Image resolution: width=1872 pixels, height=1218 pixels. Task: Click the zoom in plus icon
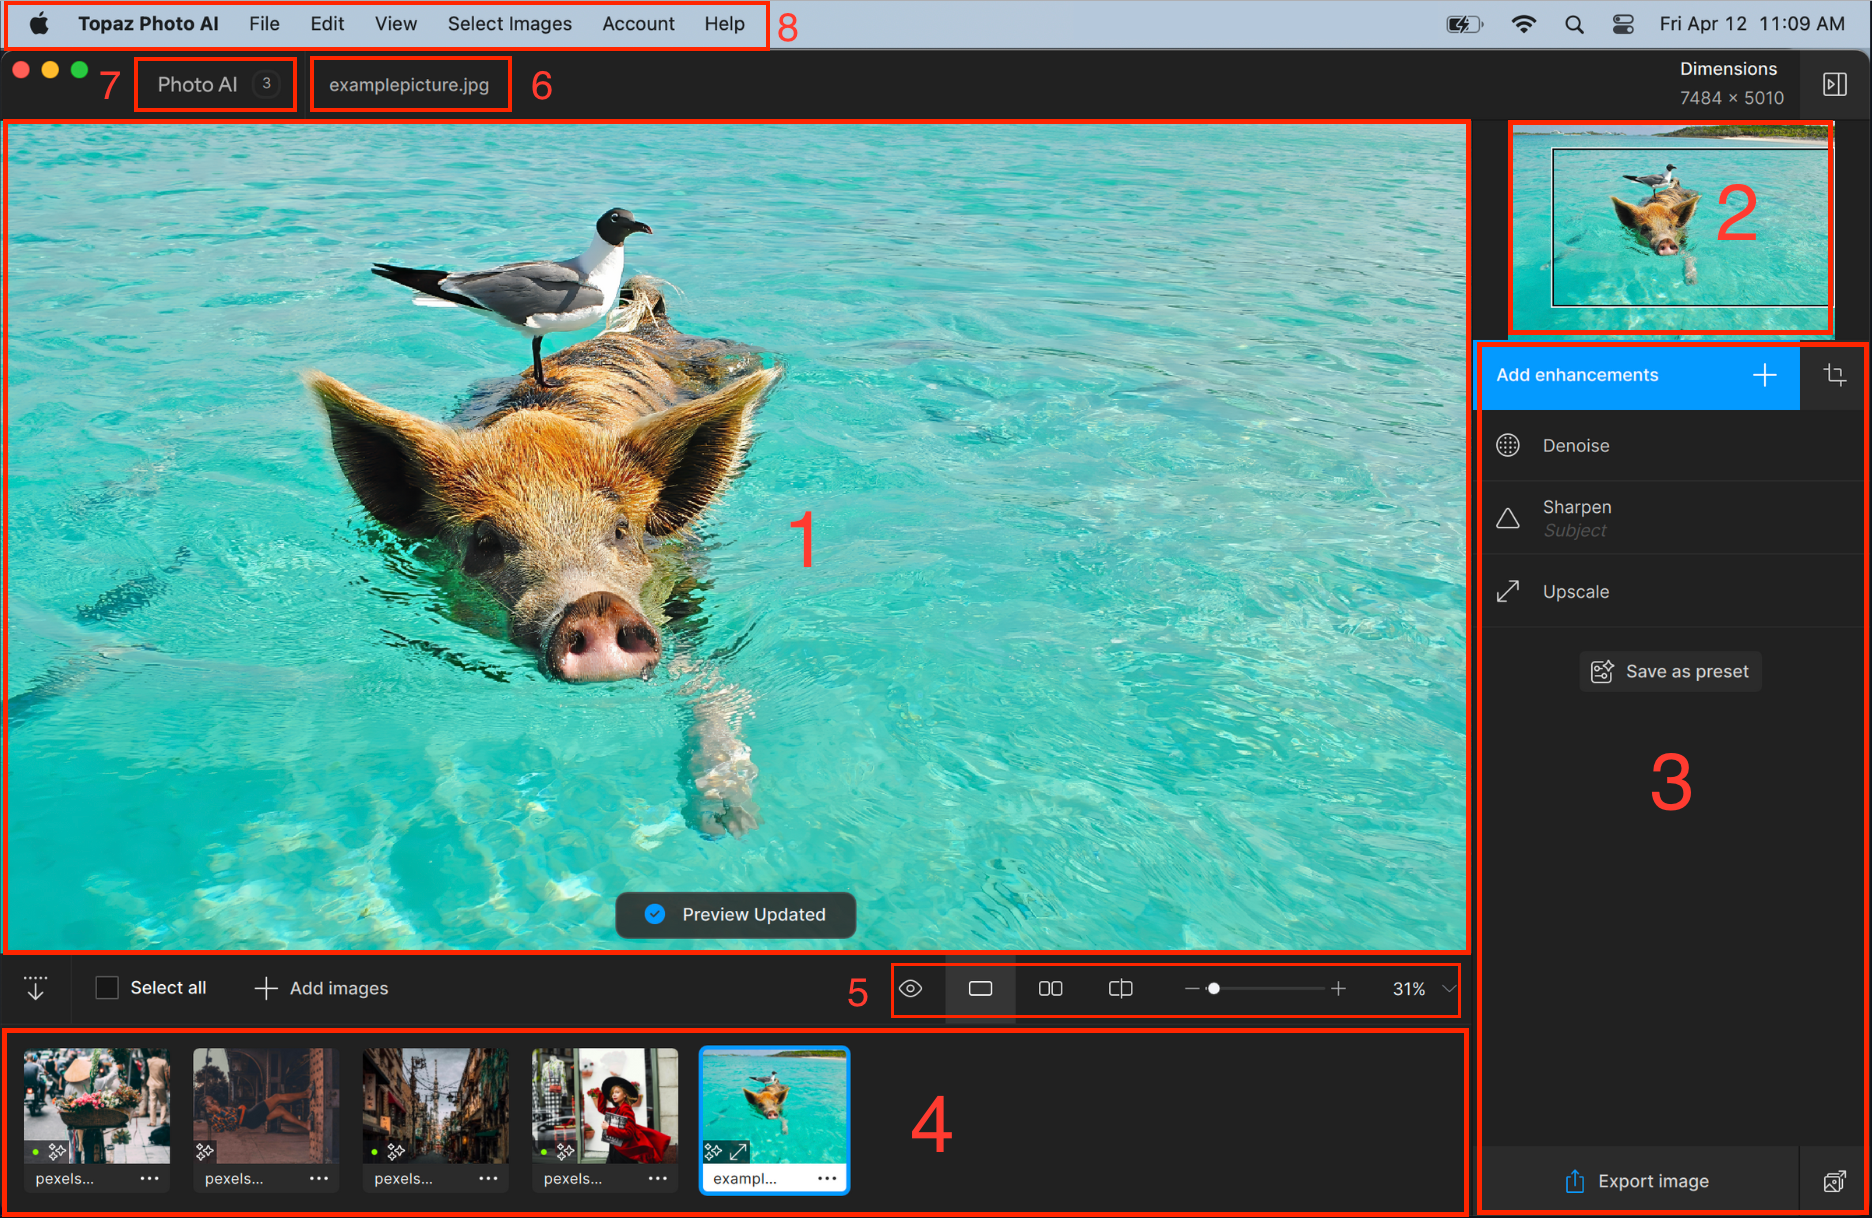click(1338, 988)
